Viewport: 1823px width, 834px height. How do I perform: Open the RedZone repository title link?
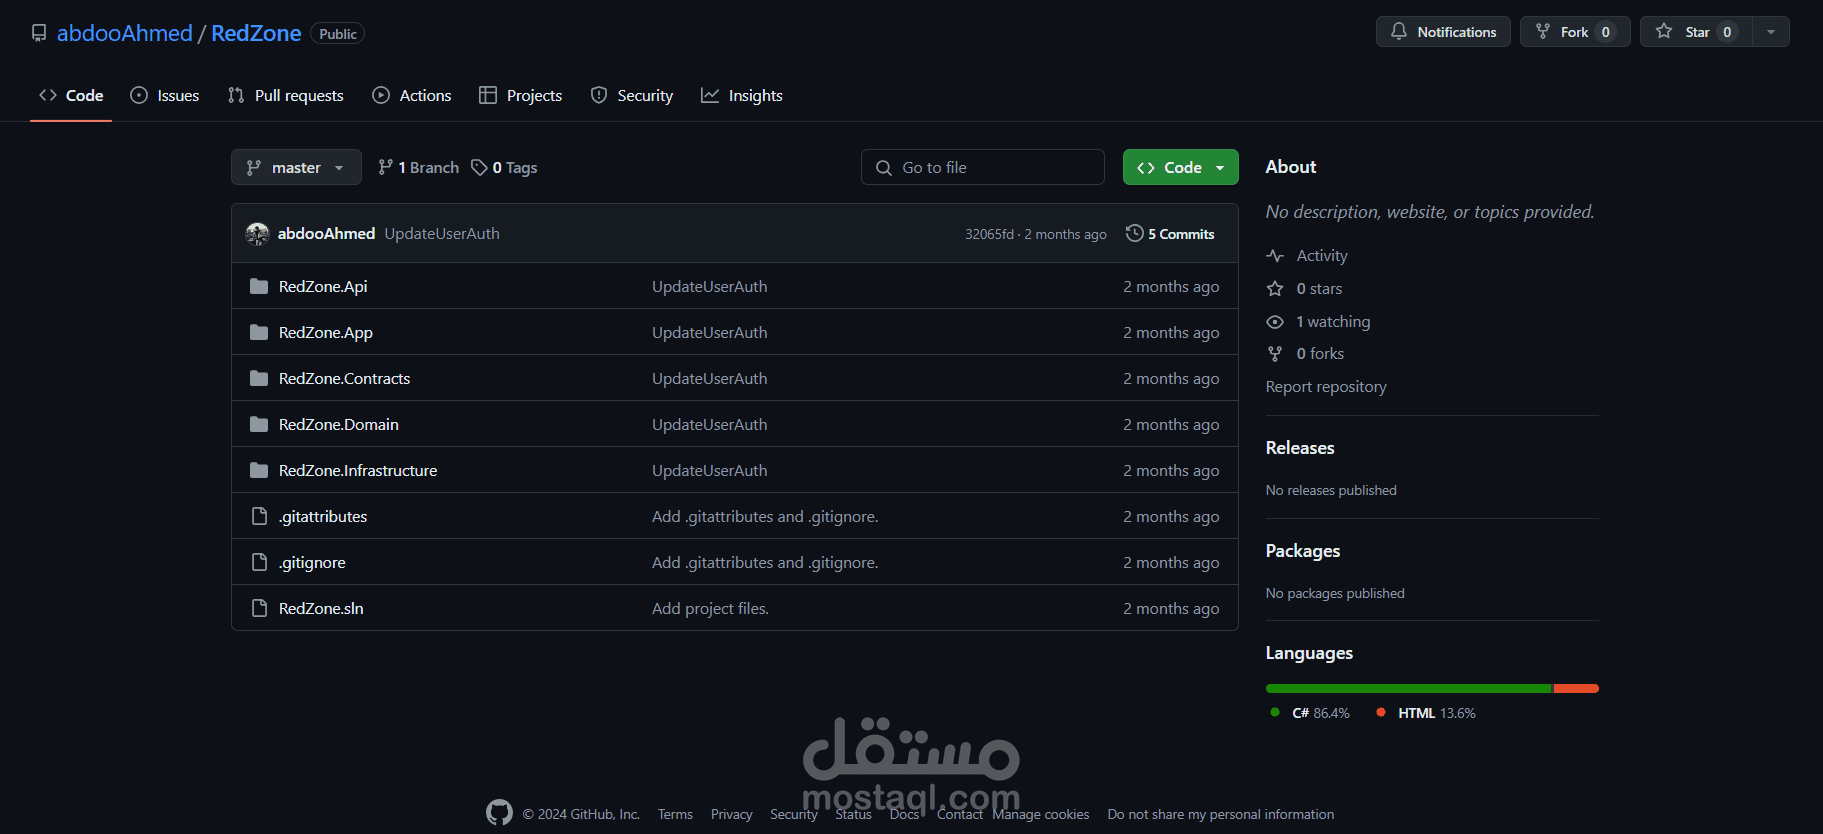coord(256,33)
